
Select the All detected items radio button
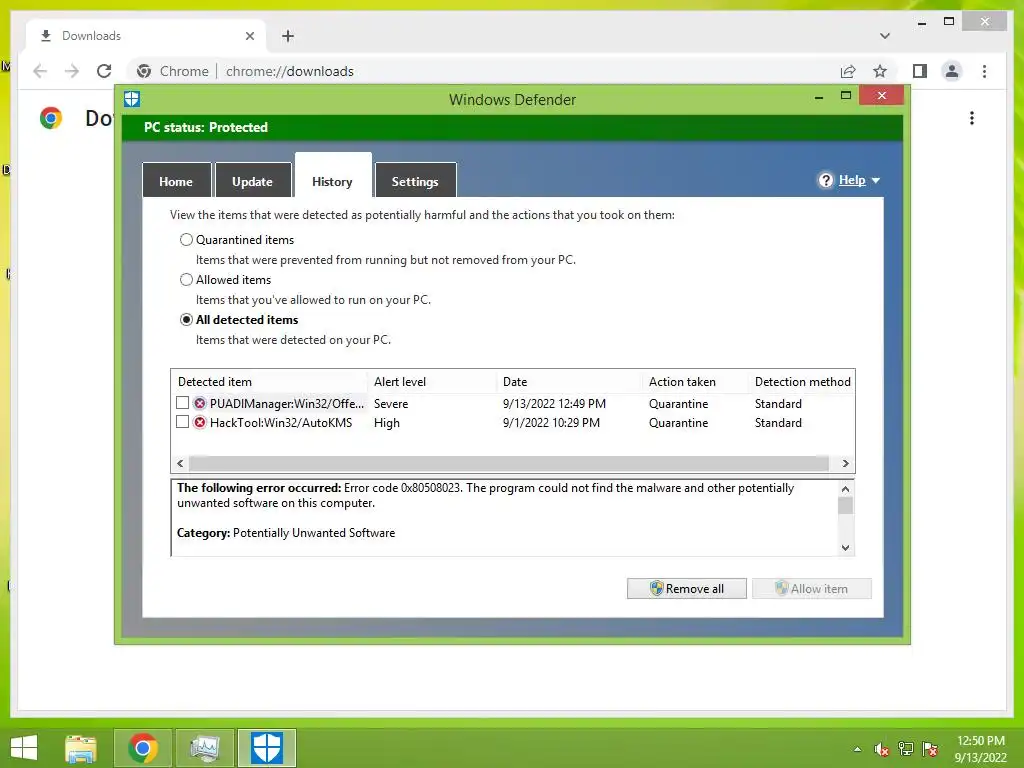click(186, 319)
